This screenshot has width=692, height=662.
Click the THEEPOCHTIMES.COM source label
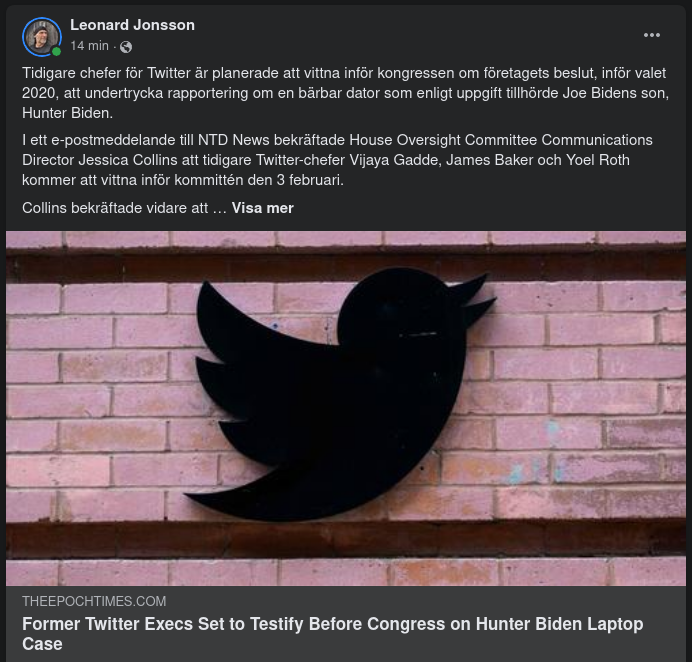click(x=94, y=601)
